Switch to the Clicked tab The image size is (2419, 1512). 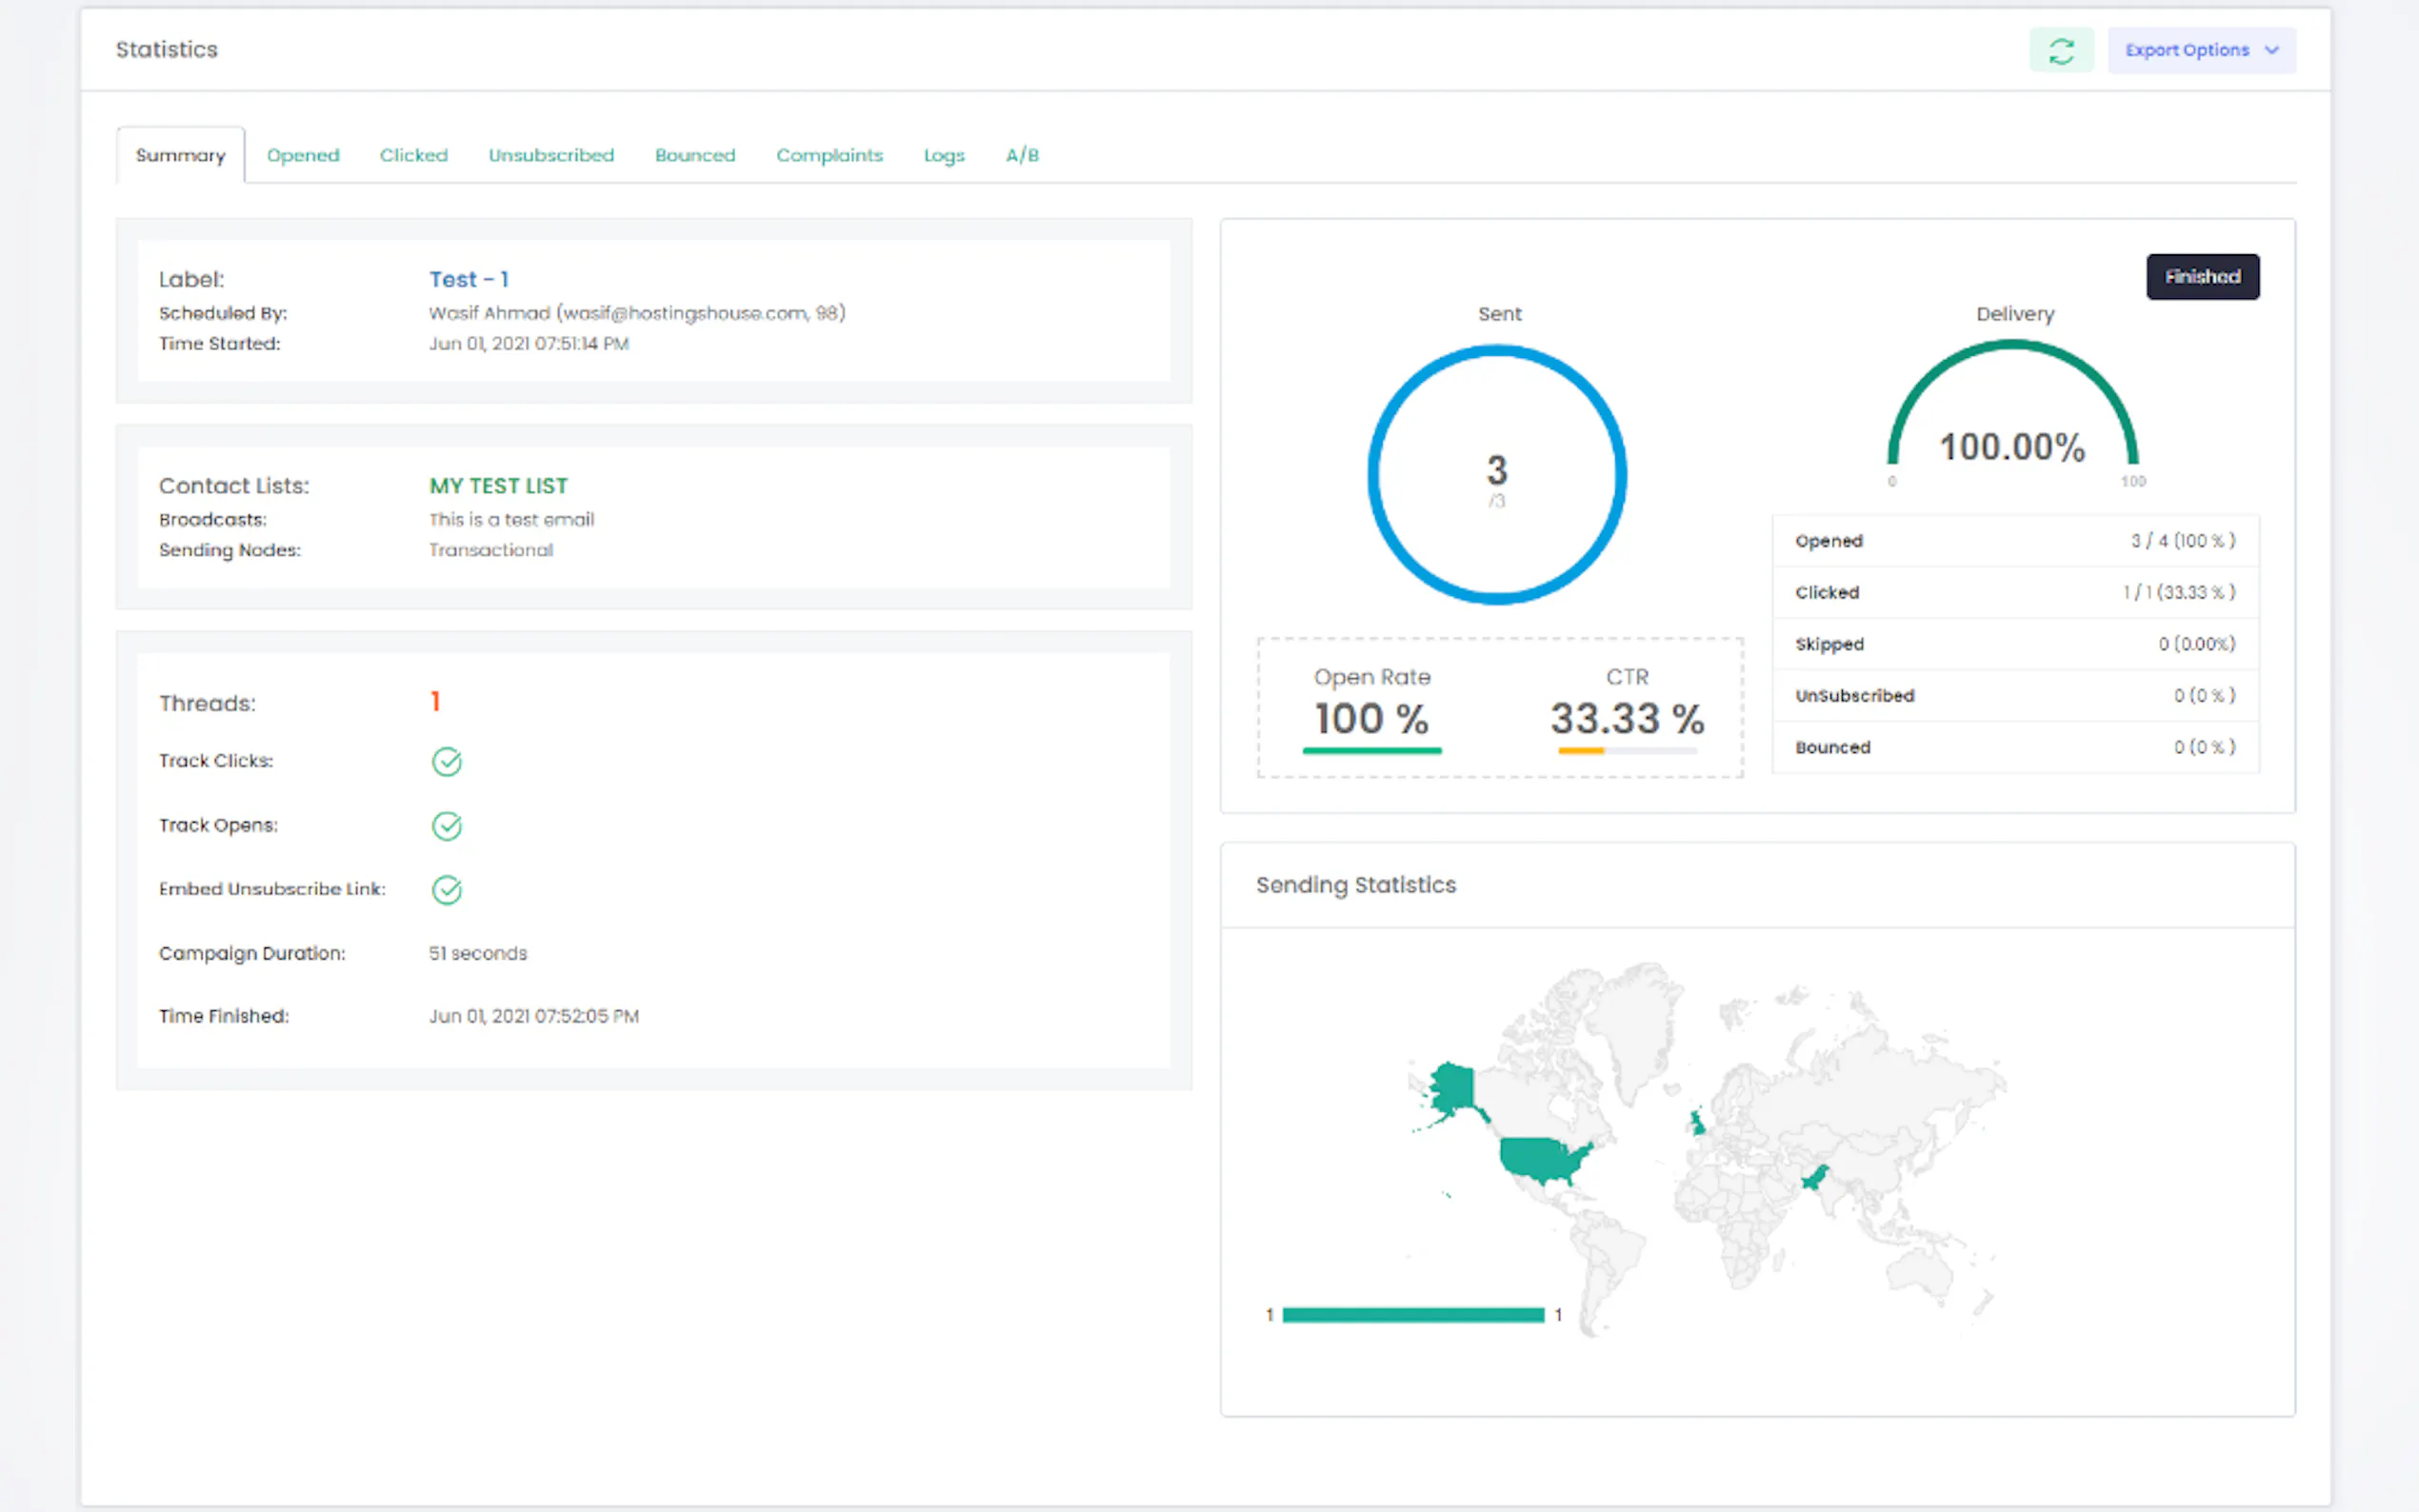pos(413,155)
